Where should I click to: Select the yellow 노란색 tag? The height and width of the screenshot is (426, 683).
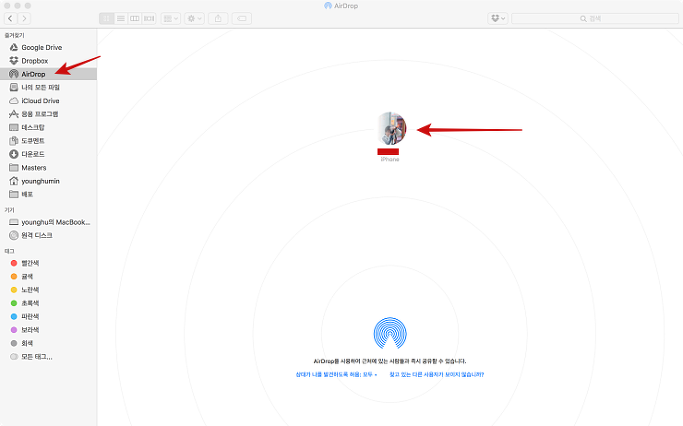tap(48, 290)
